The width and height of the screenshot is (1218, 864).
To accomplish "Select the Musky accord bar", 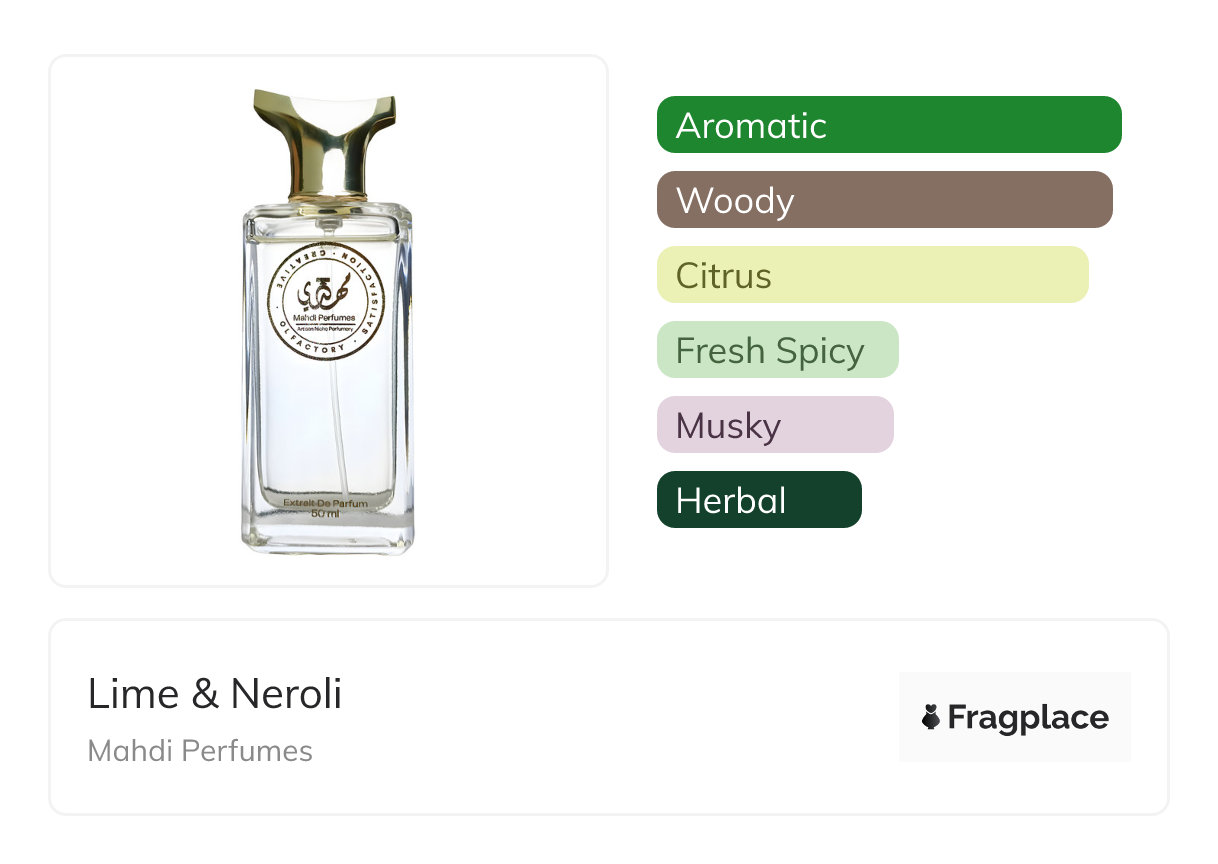I will (774, 425).
